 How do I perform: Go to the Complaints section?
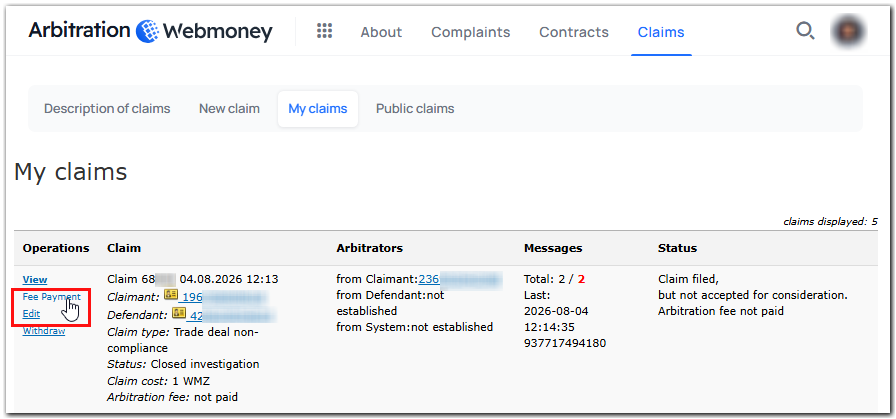470,32
